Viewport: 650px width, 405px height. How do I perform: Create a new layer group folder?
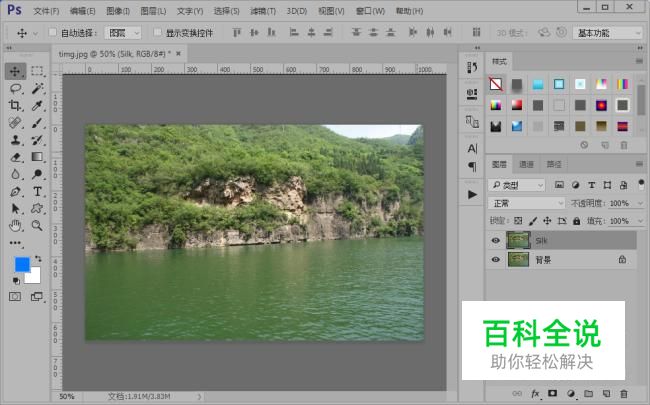(588, 393)
